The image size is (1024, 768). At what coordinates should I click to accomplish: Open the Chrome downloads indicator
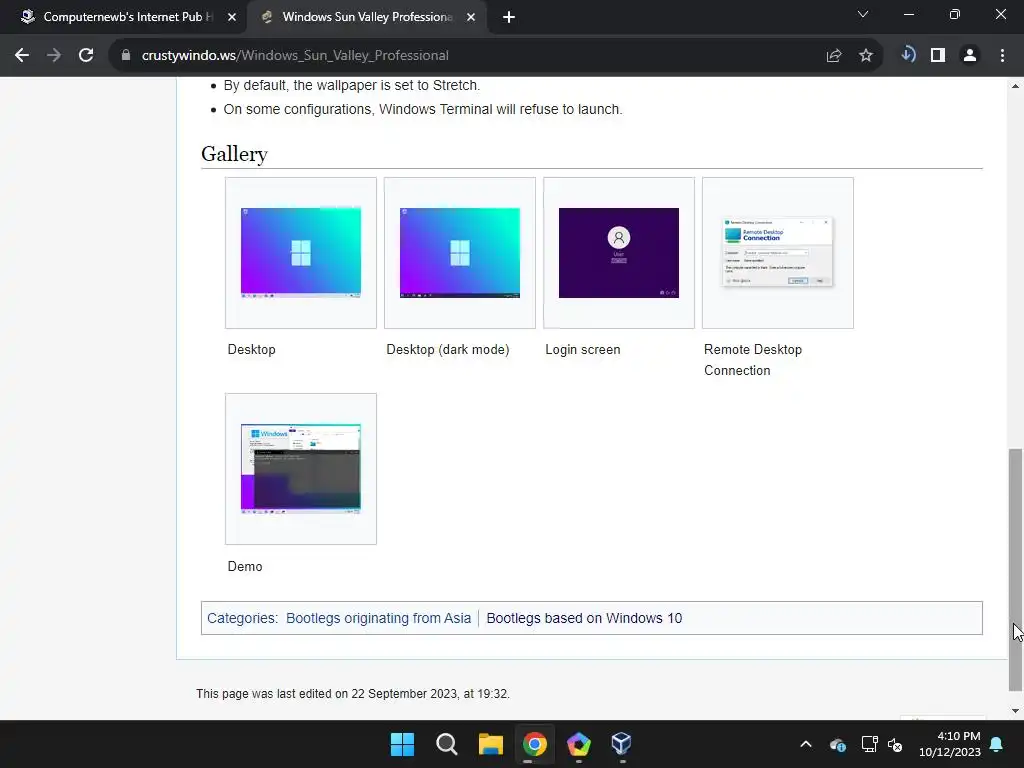(908, 54)
